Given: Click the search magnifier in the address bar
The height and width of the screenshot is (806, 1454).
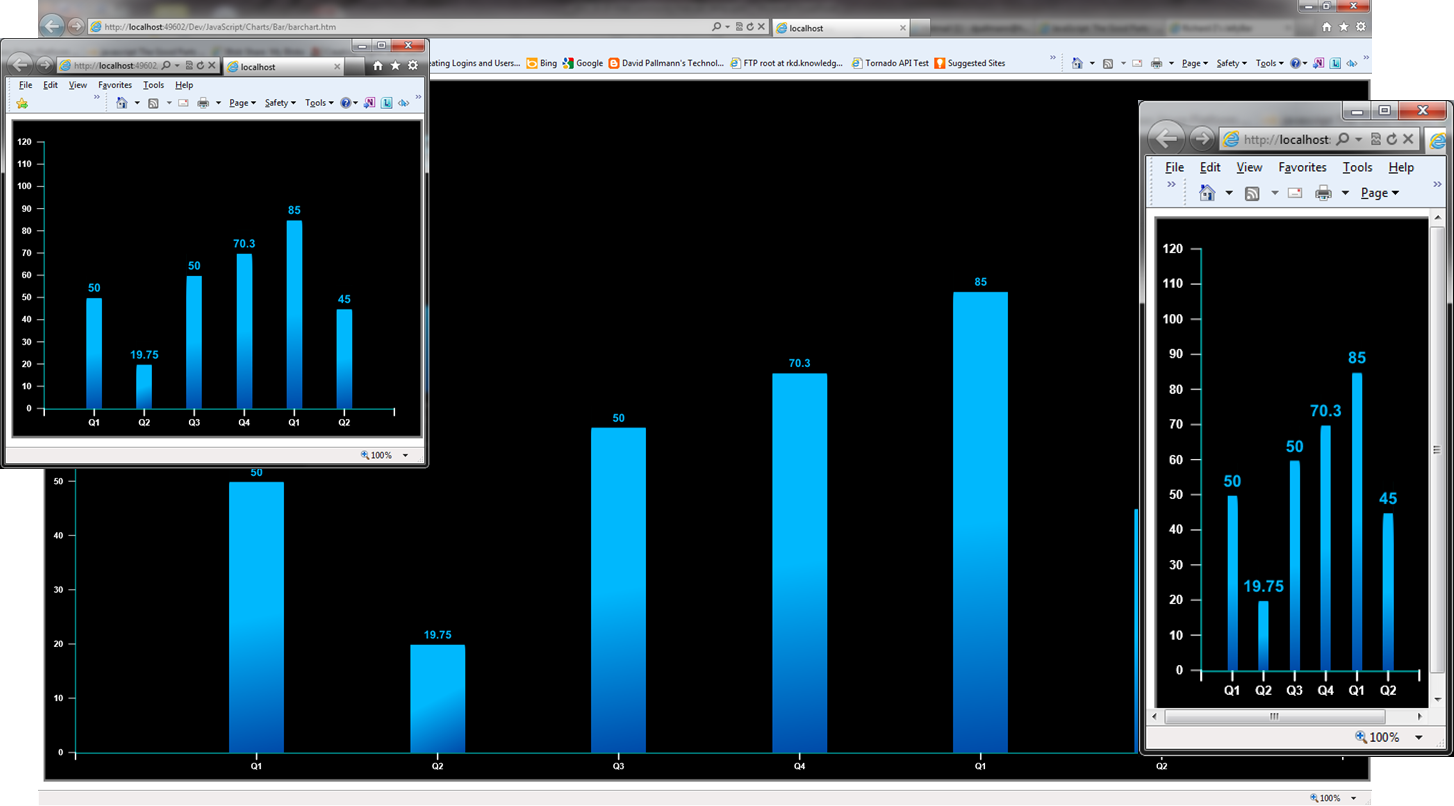Looking at the screenshot, I should pos(166,66).
